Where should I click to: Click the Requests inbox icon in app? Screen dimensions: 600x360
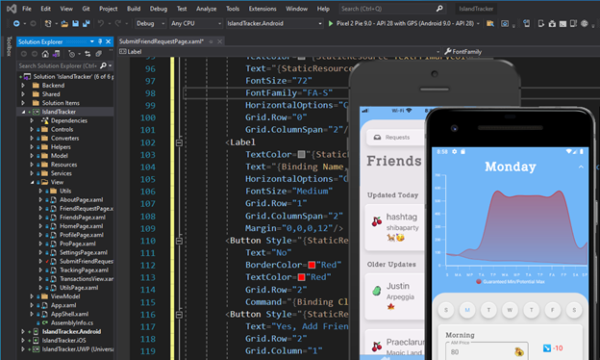coord(377,137)
